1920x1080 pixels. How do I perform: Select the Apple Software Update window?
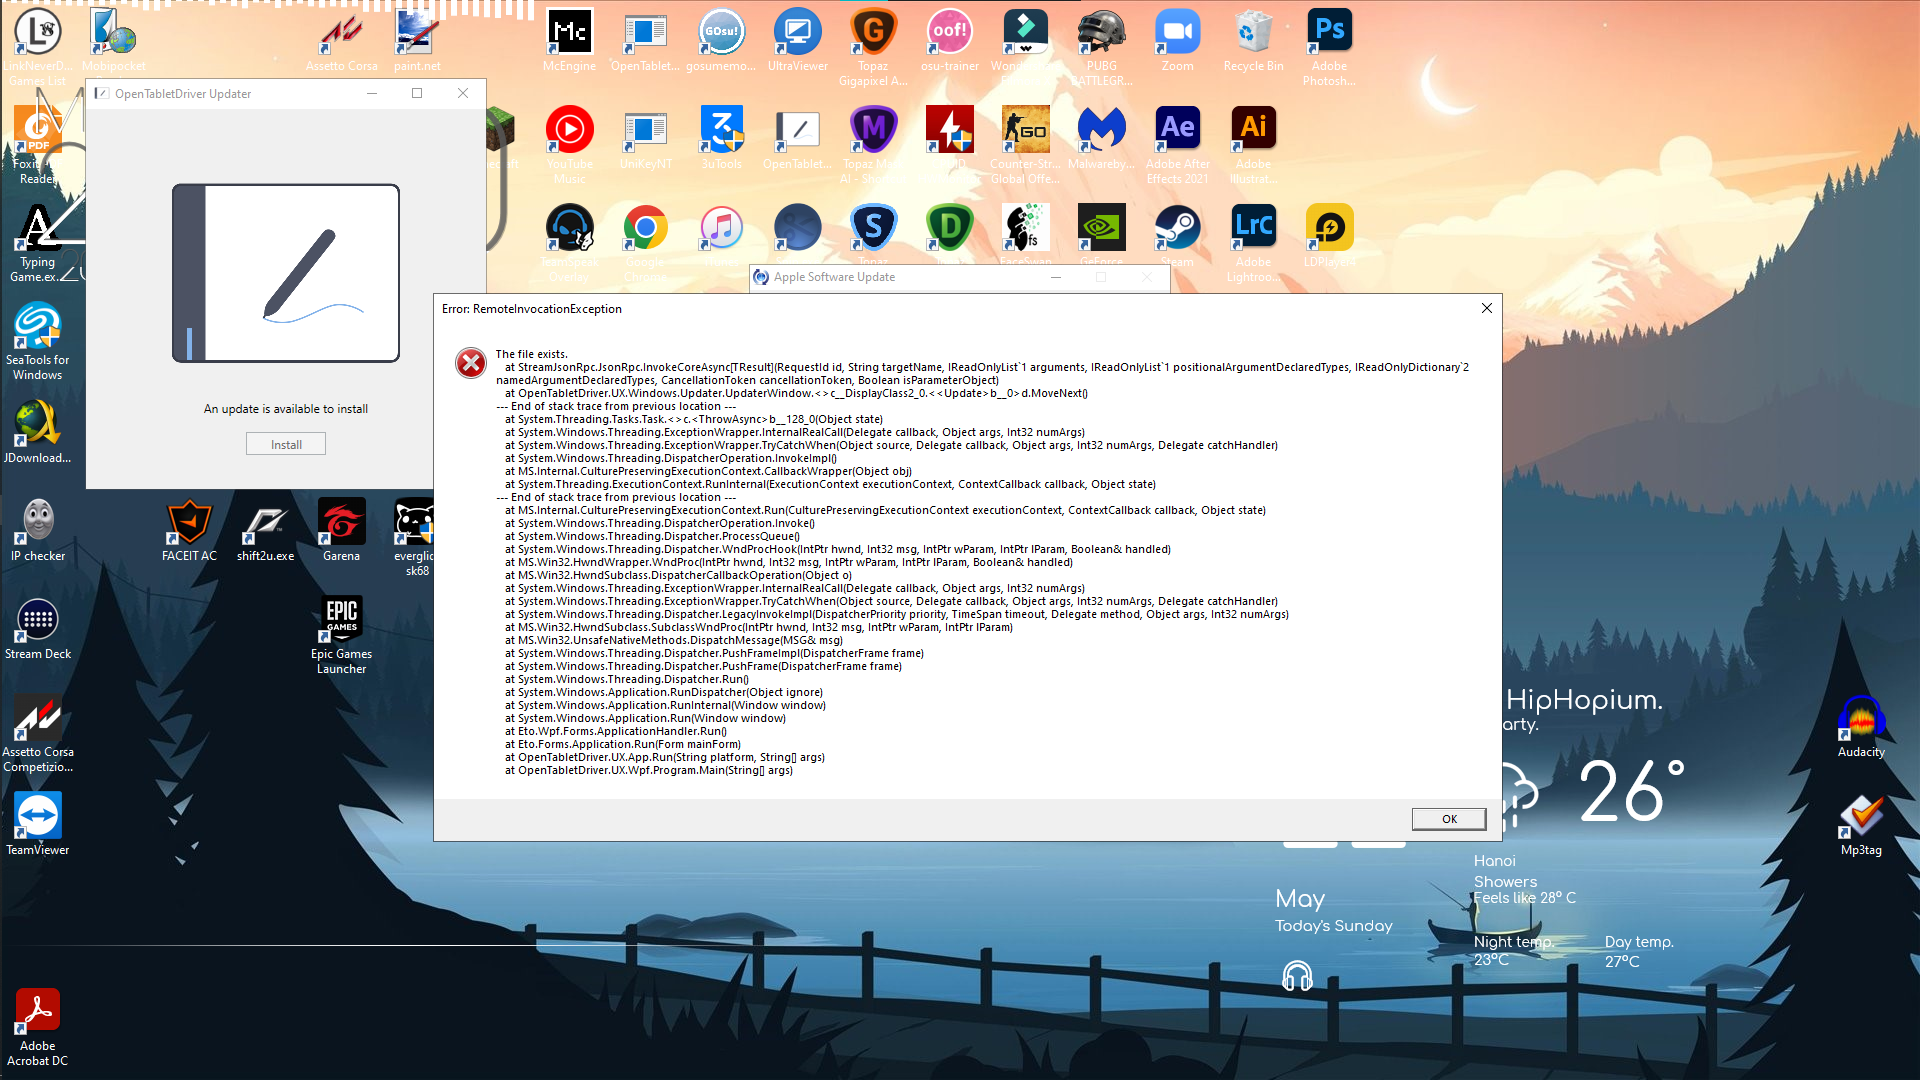(x=900, y=277)
